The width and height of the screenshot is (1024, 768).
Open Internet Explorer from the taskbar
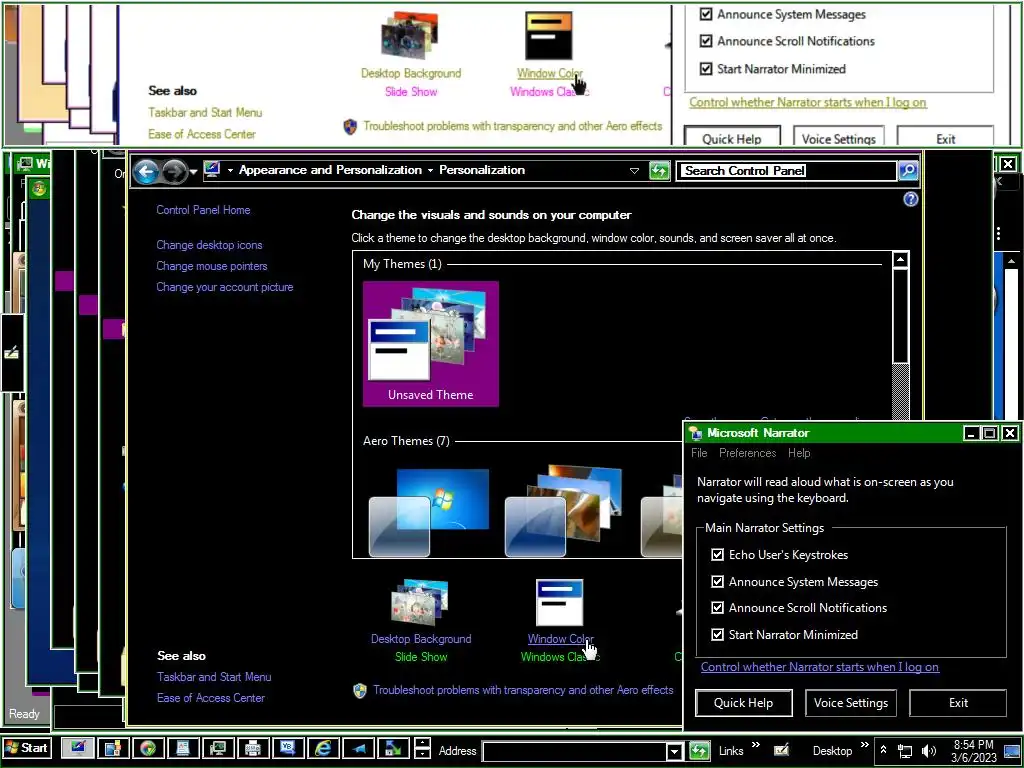(323, 748)
